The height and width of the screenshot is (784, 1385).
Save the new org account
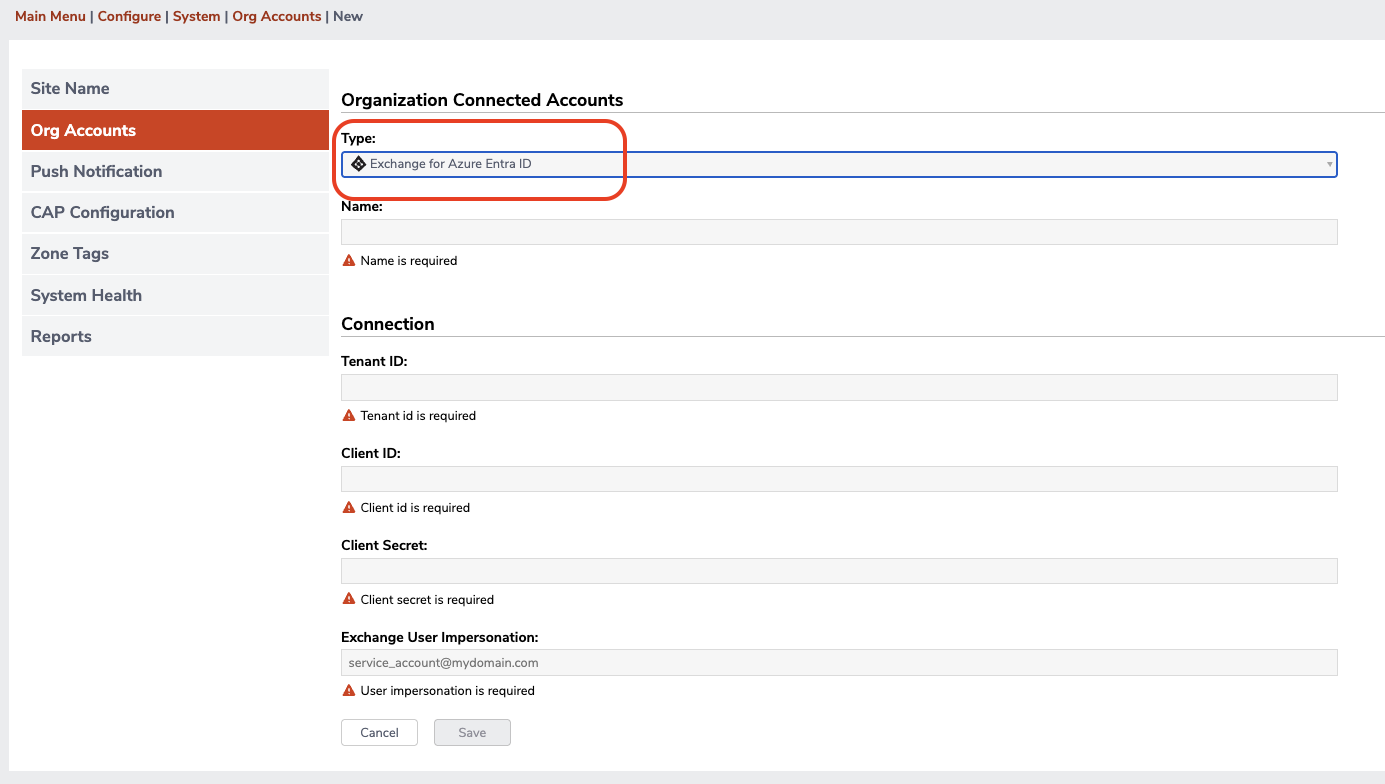click(472, 732)
